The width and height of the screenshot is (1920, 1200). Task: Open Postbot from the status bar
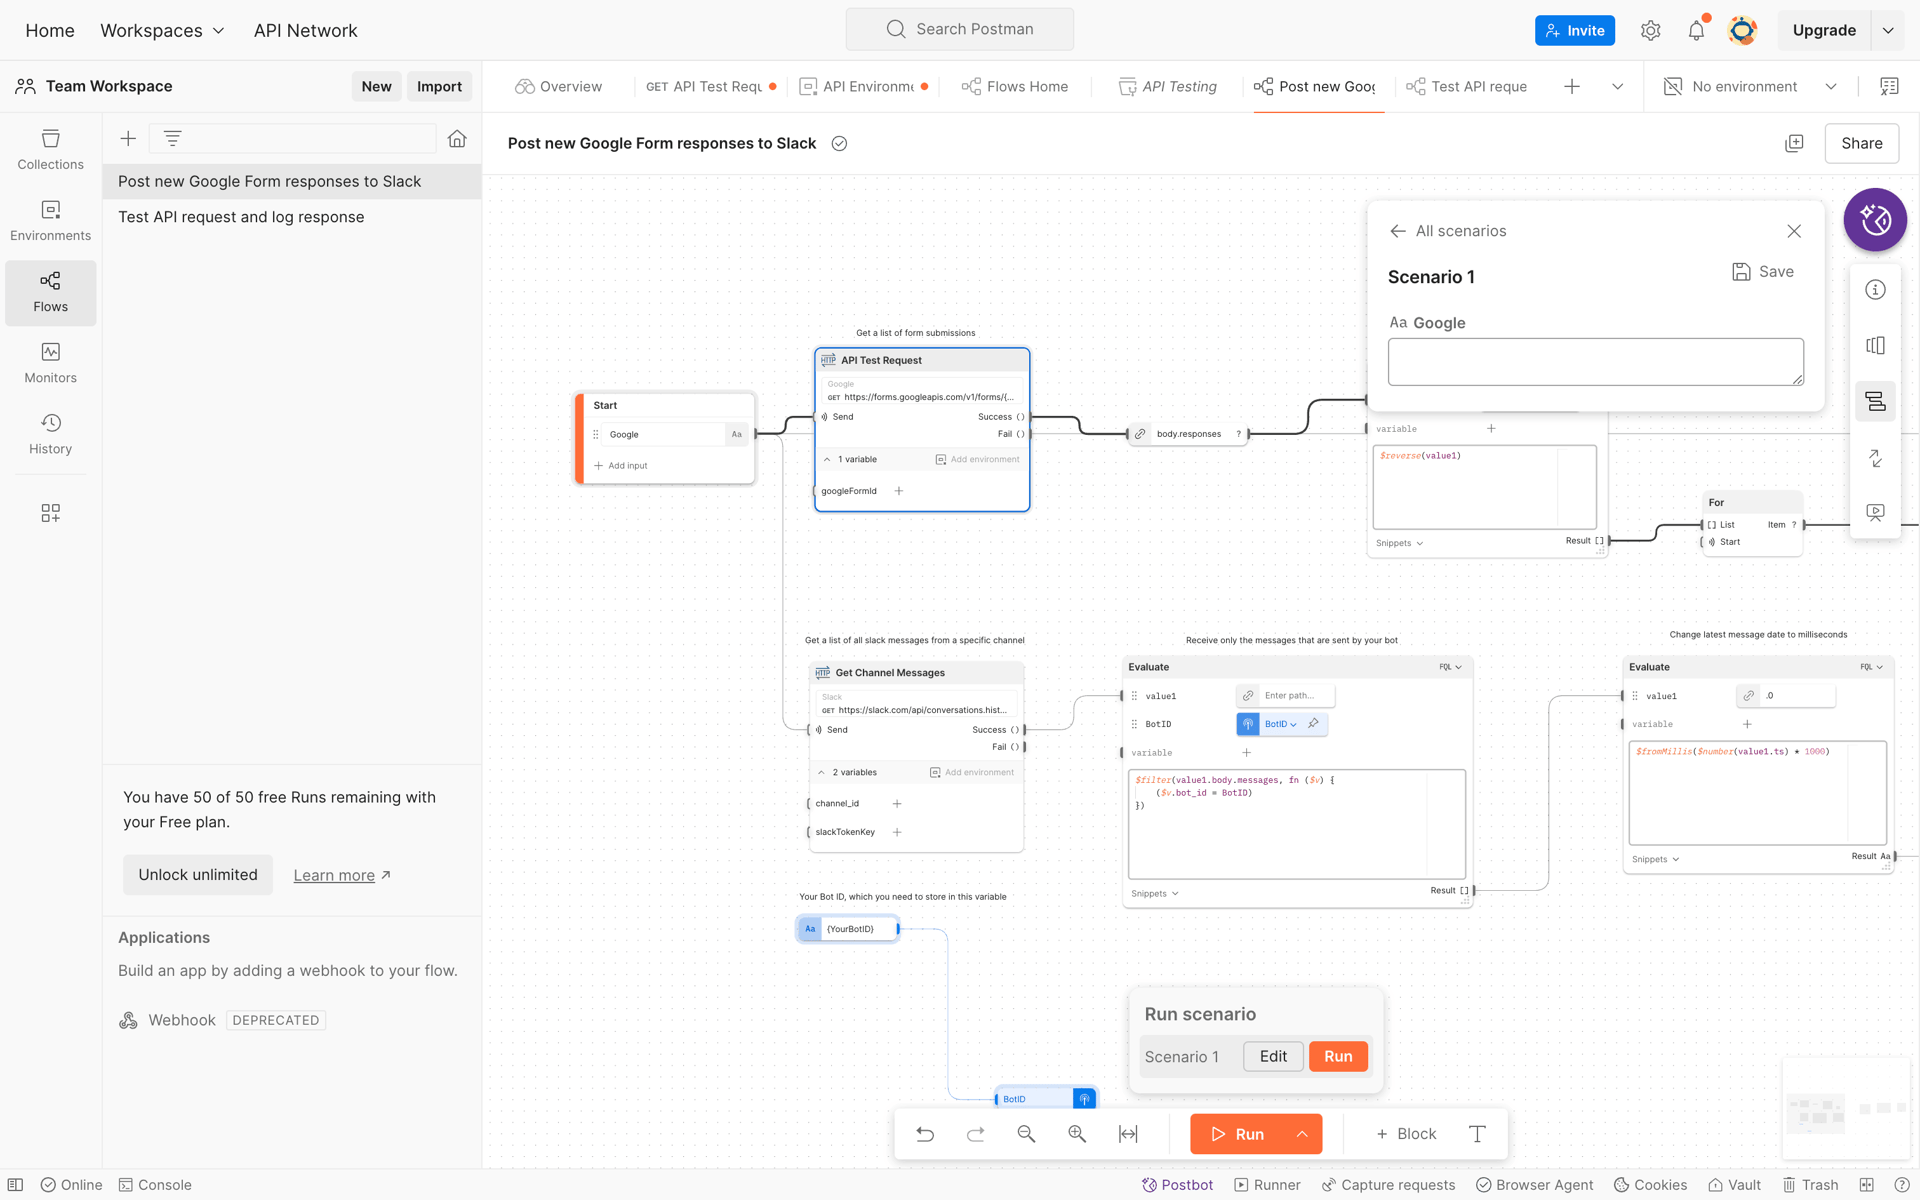point(1177,1185)
